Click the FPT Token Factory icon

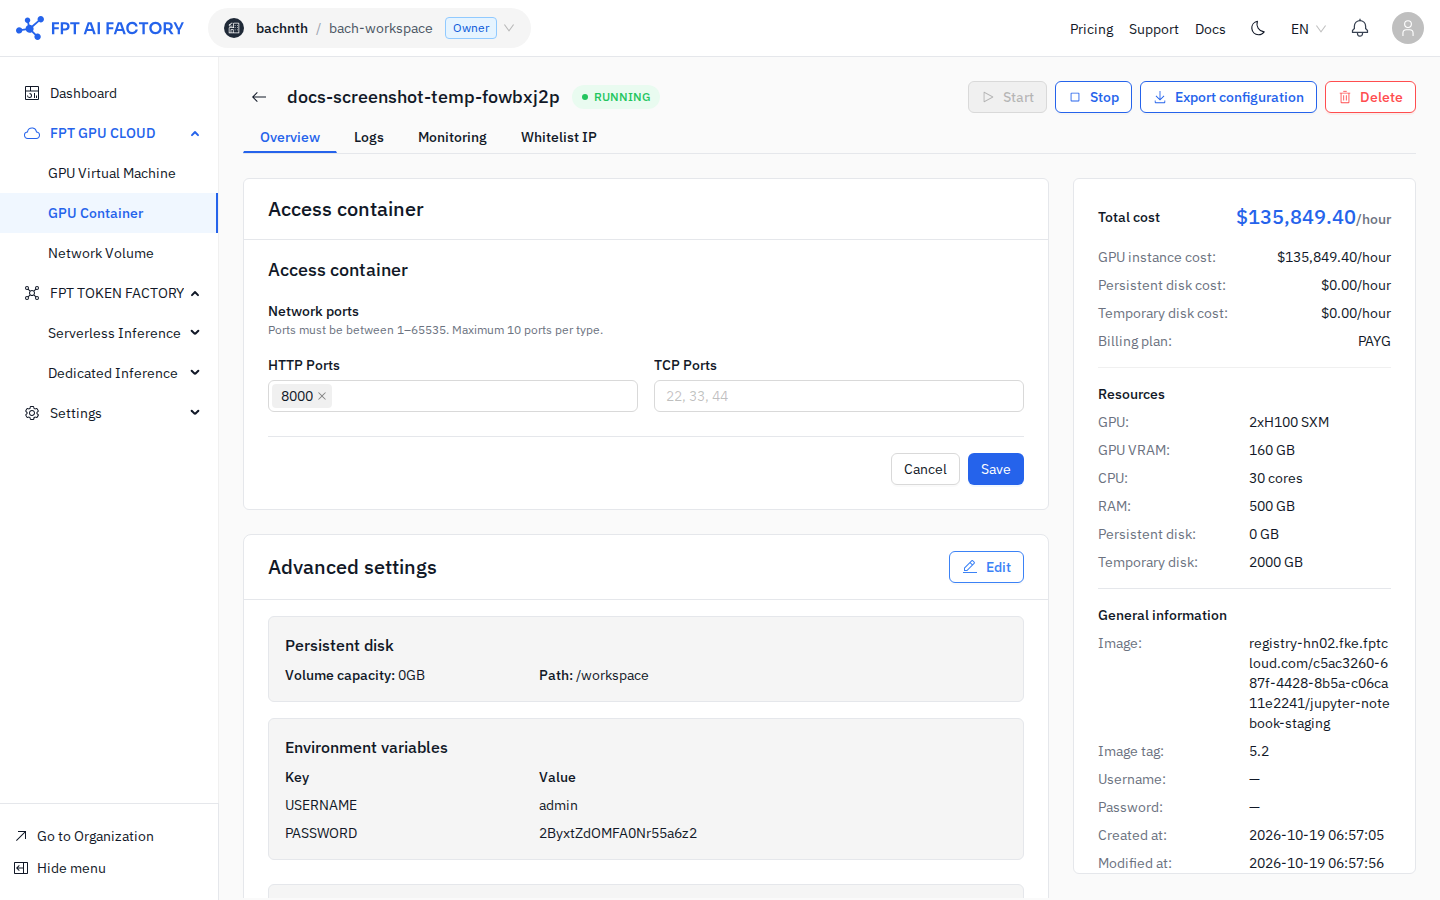32,293
